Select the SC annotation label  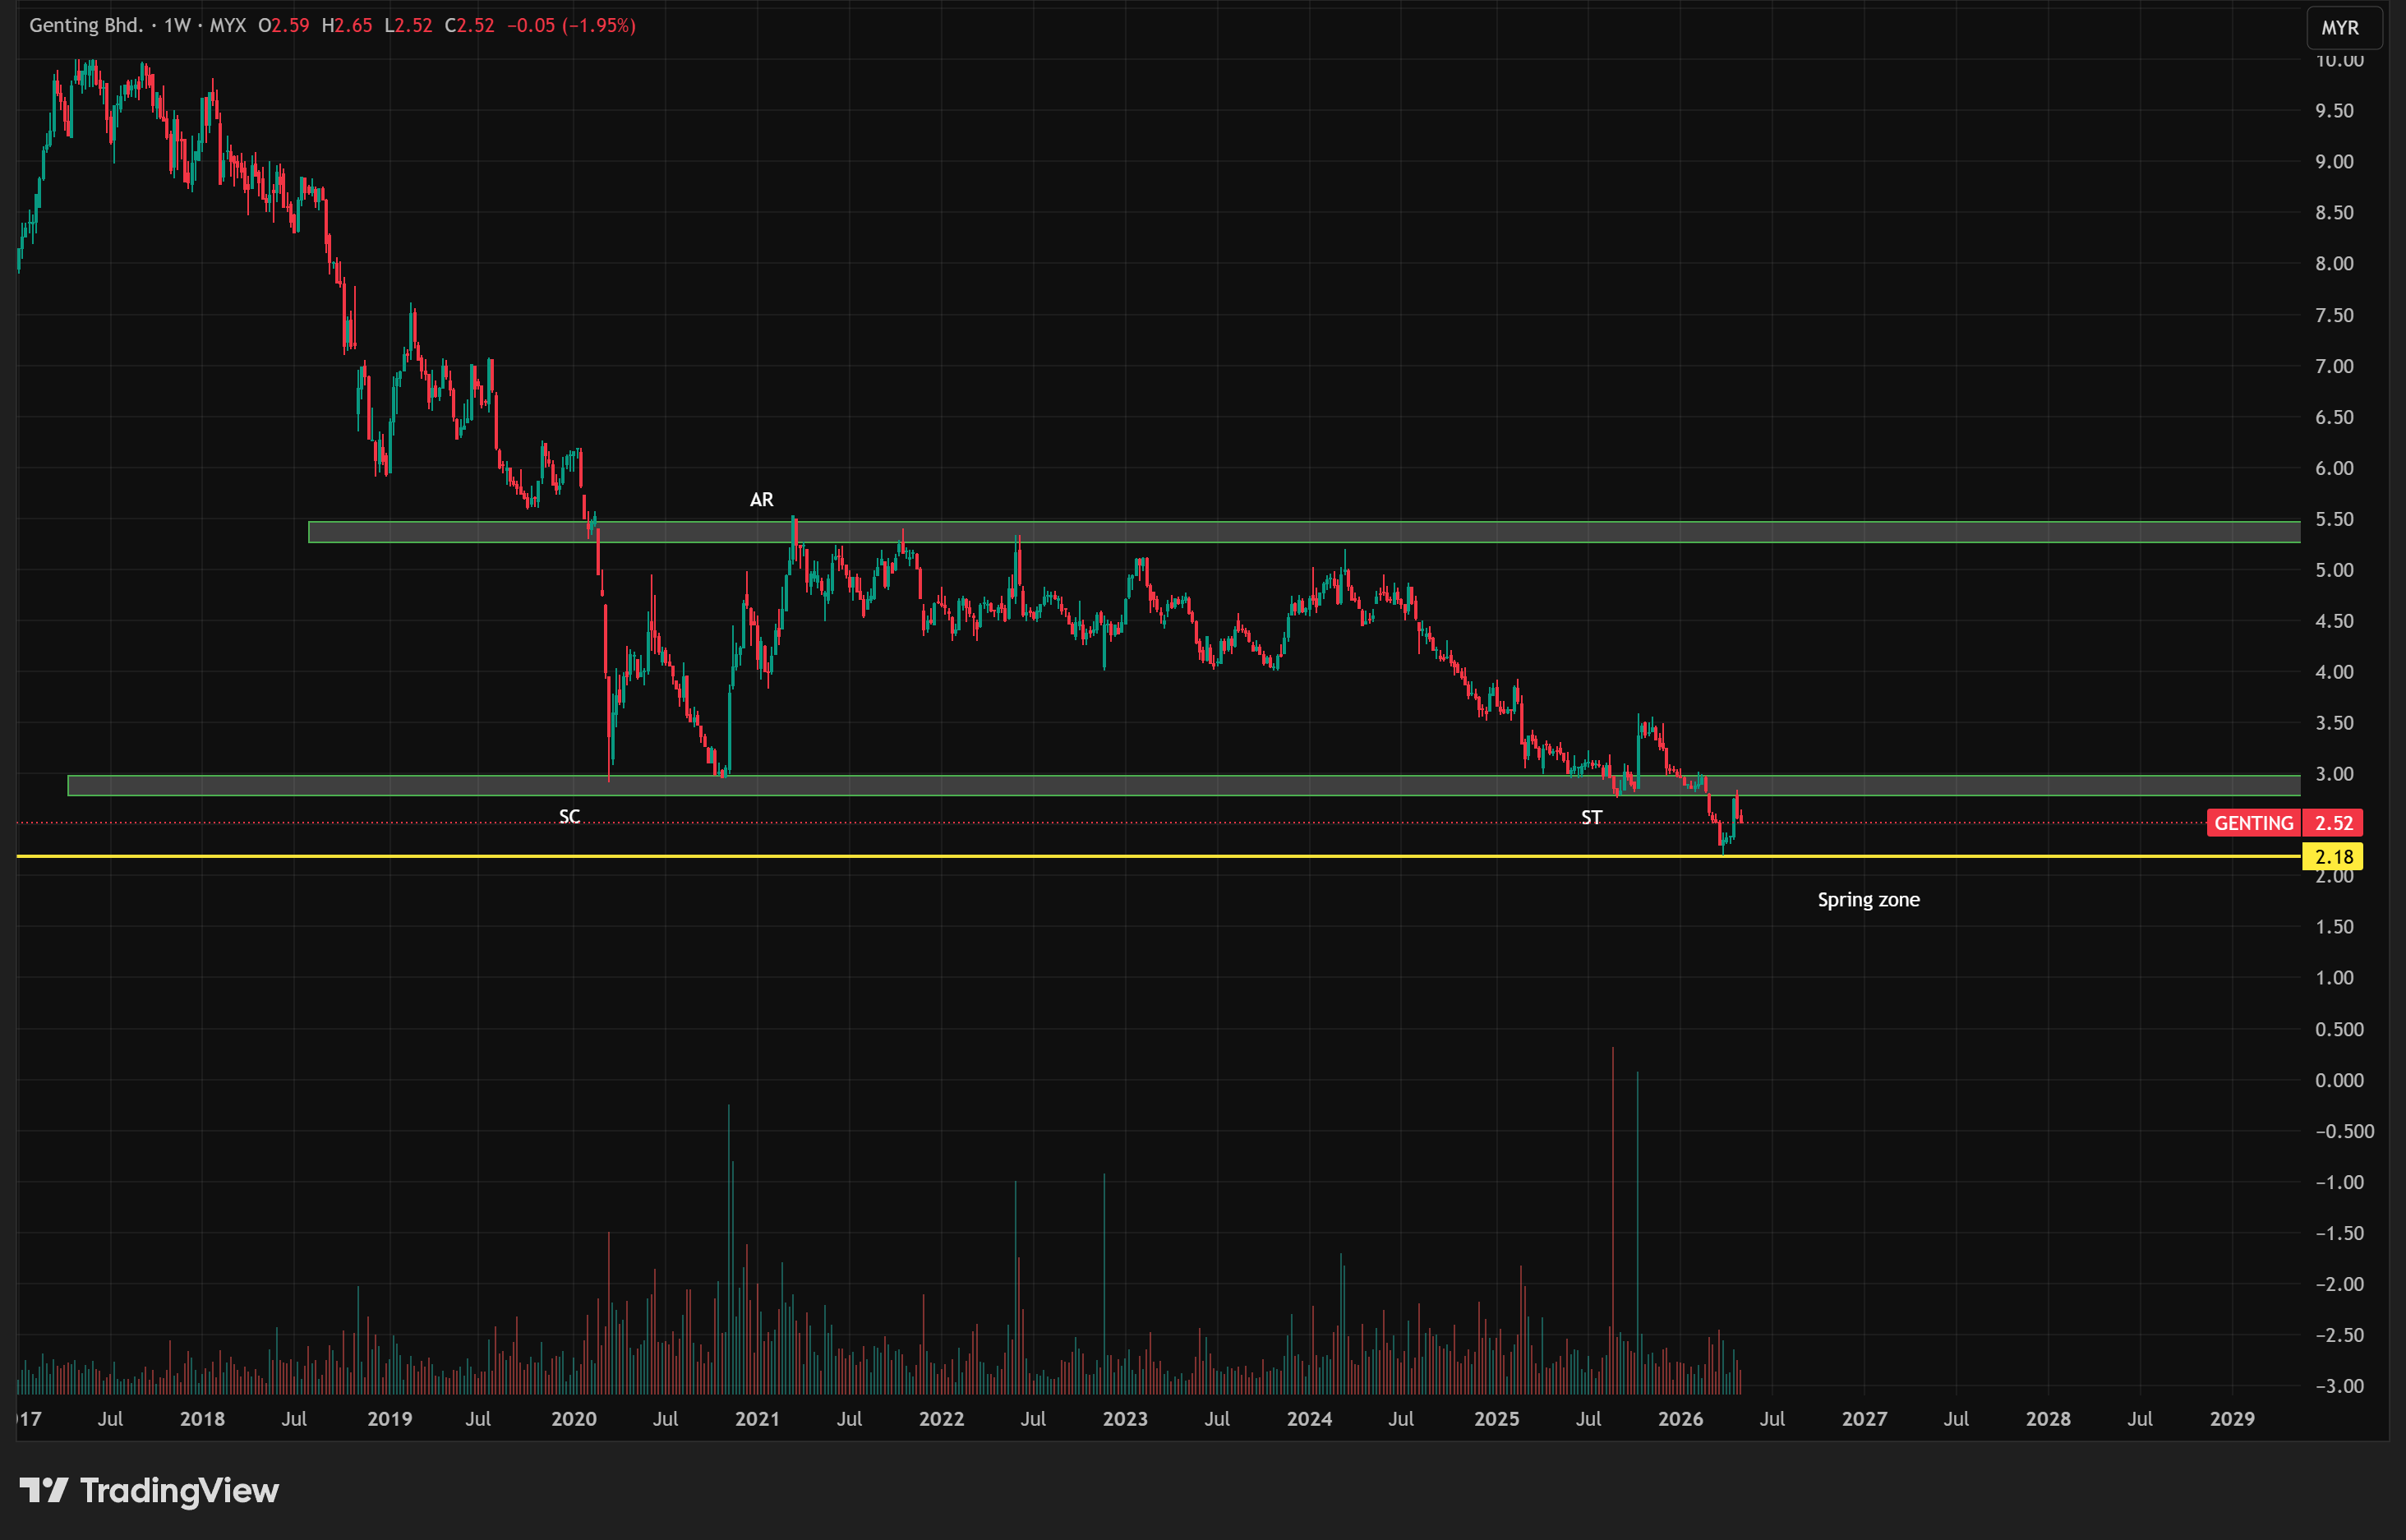569,817
